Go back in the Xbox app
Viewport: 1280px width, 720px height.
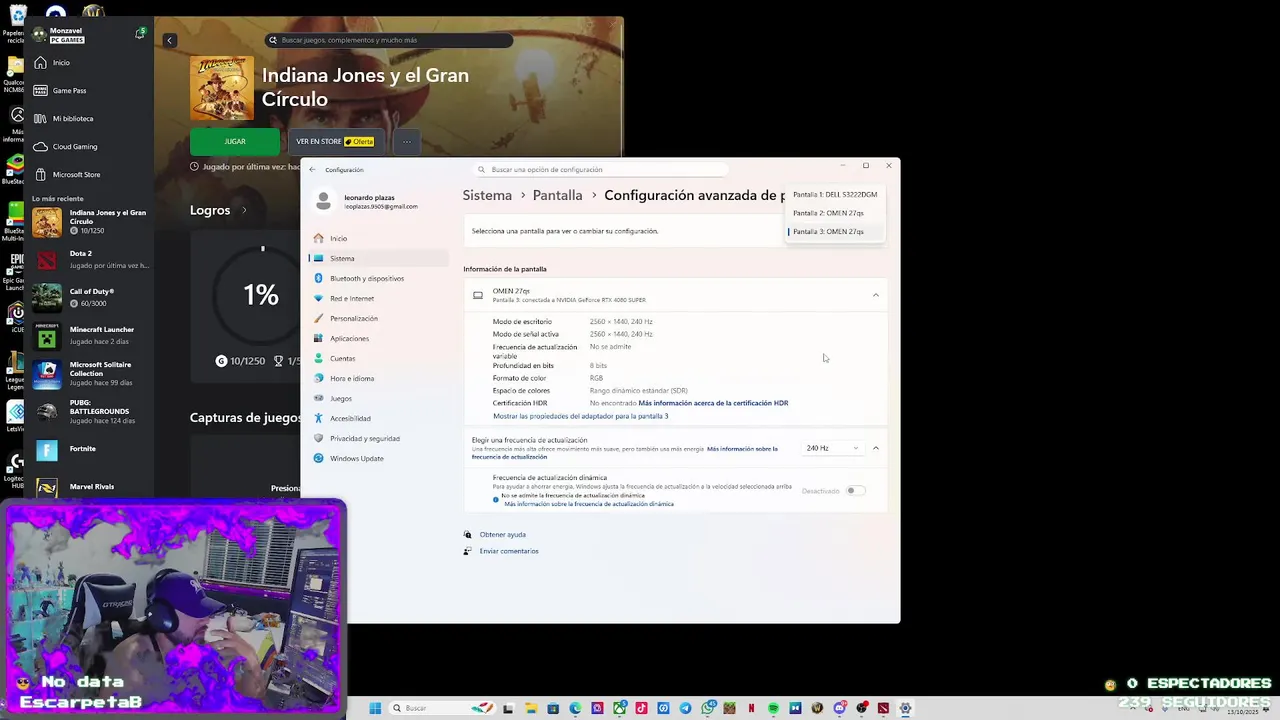click(x=169, y=40)
